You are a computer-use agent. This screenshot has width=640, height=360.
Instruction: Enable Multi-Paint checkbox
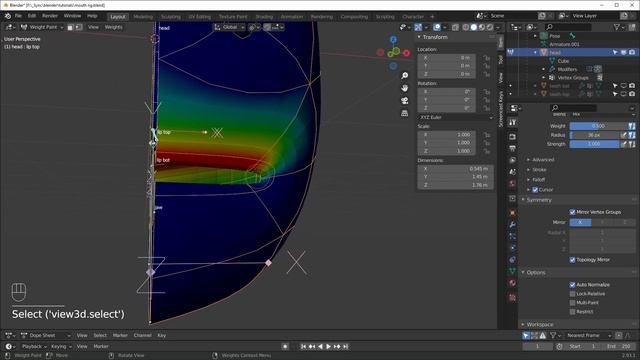(572, 303)
